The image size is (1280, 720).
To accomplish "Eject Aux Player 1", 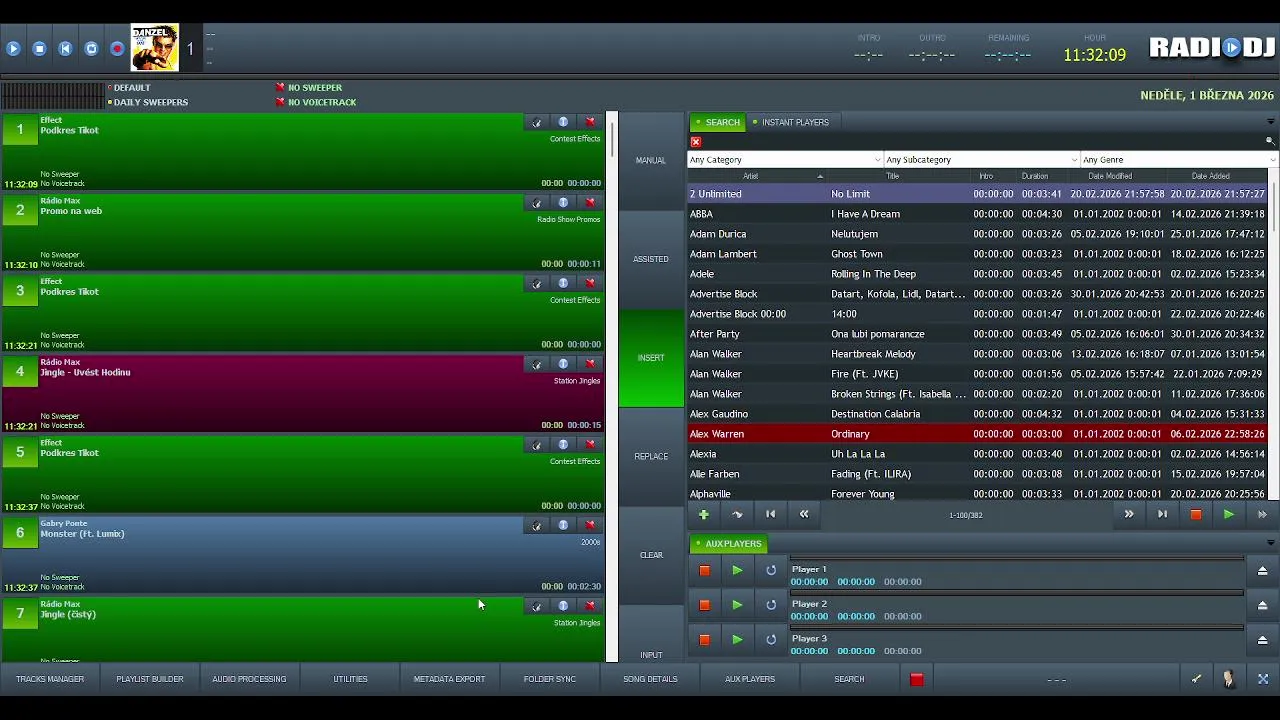I will 1262,570.
